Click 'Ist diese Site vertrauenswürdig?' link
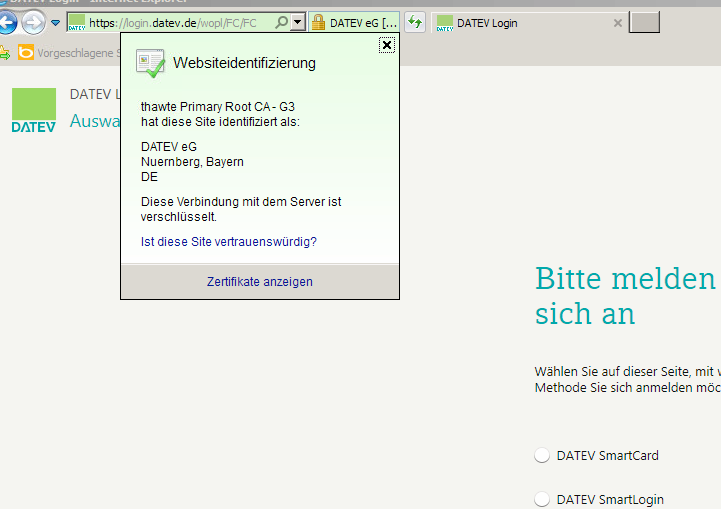Image resolution: width=721 pixels, height=509 pixels. coord(229,241)
